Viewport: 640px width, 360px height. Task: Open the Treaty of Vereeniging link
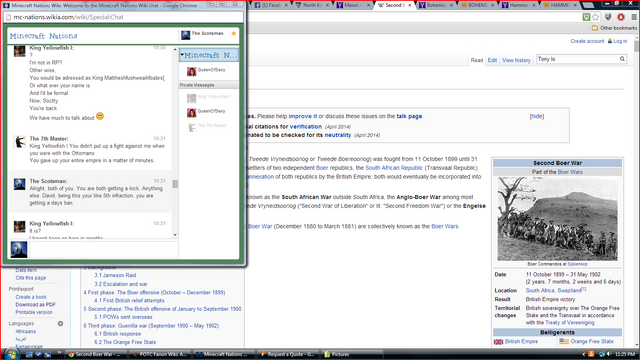click(569, 322)
